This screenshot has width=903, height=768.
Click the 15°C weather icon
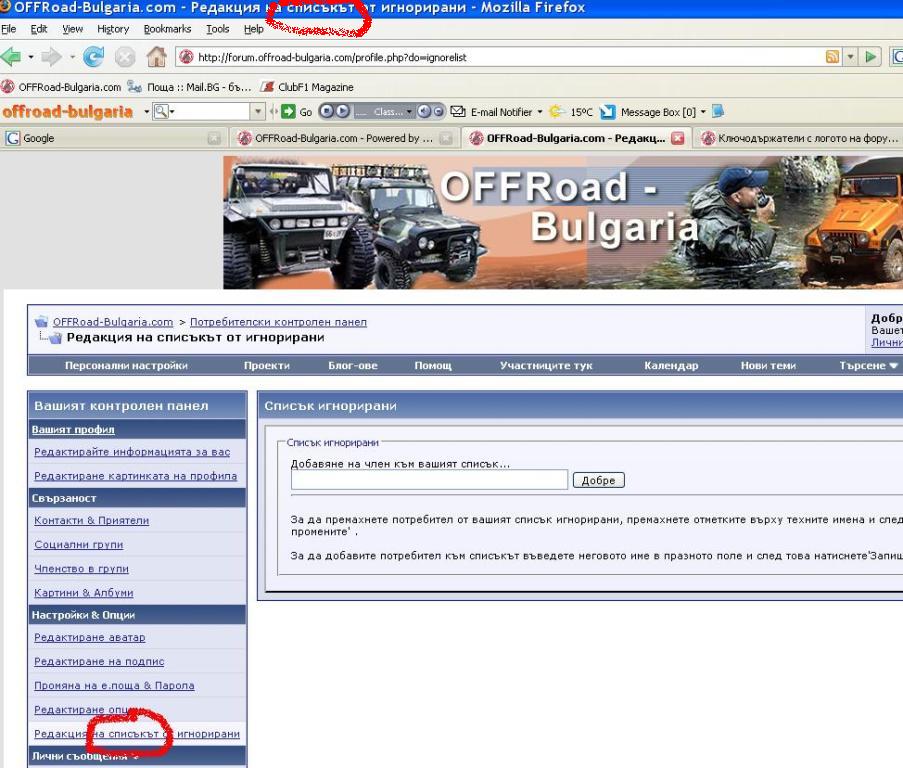pos(557,112)
